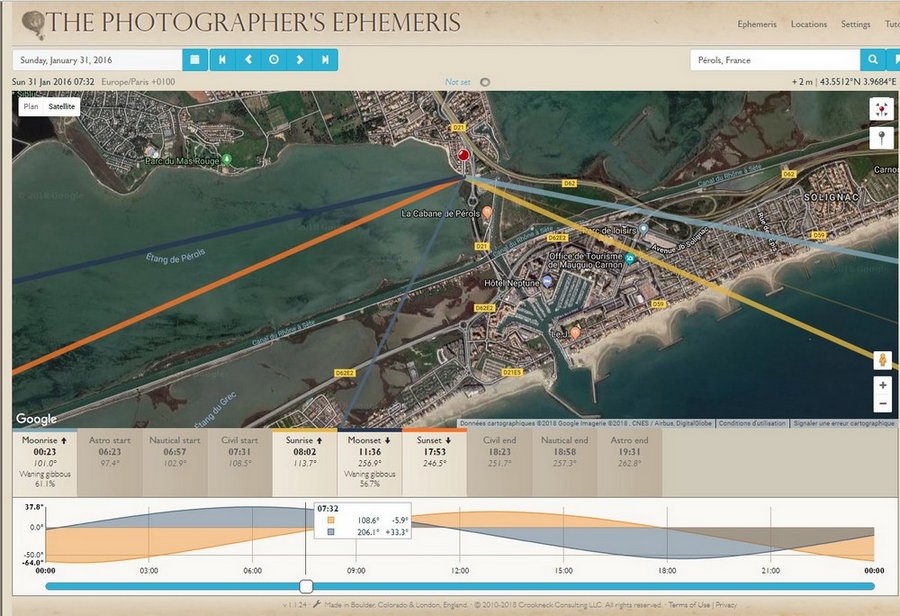Click the location field showing Pérols, France
The height and width of the screenshot is (616, 900).
(x=775, y=60)
